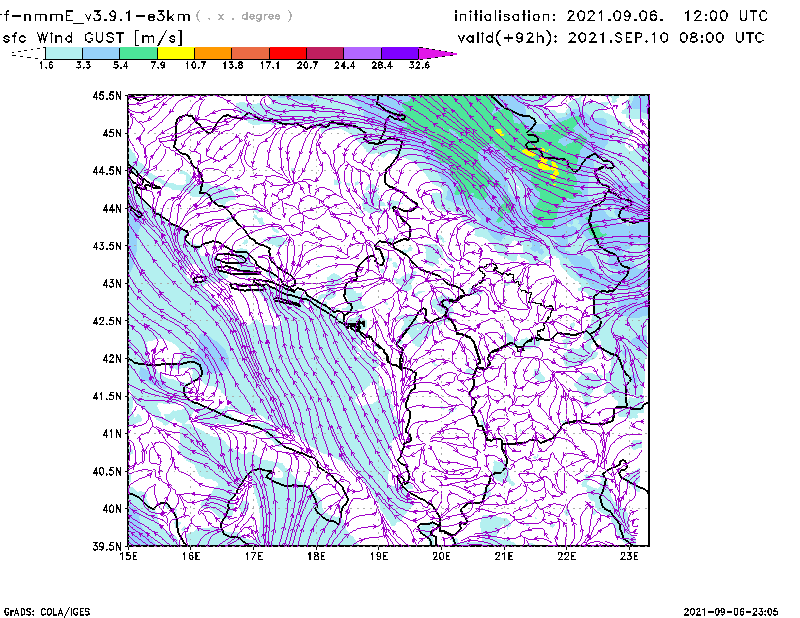Click the green legend color swatch
Image resolution: width=800 pixels, height=618 pixels.
[x=138, y=53]
